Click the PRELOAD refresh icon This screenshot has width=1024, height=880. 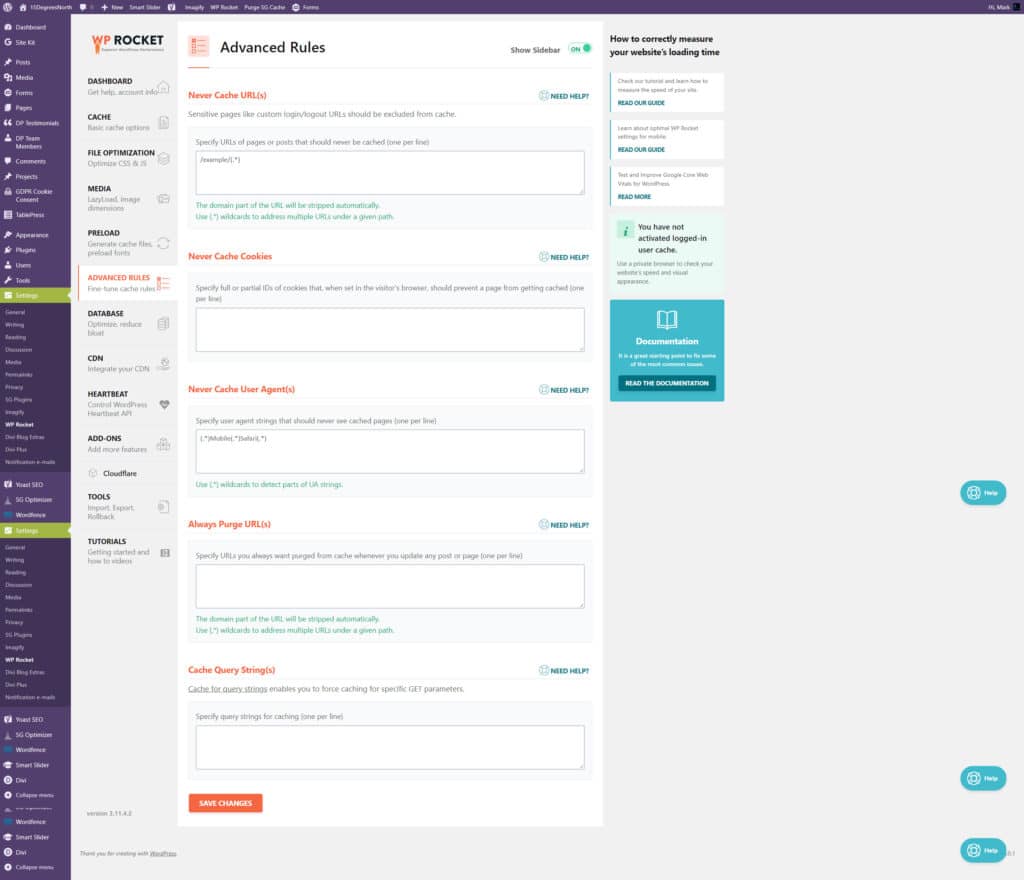(164, 244)
